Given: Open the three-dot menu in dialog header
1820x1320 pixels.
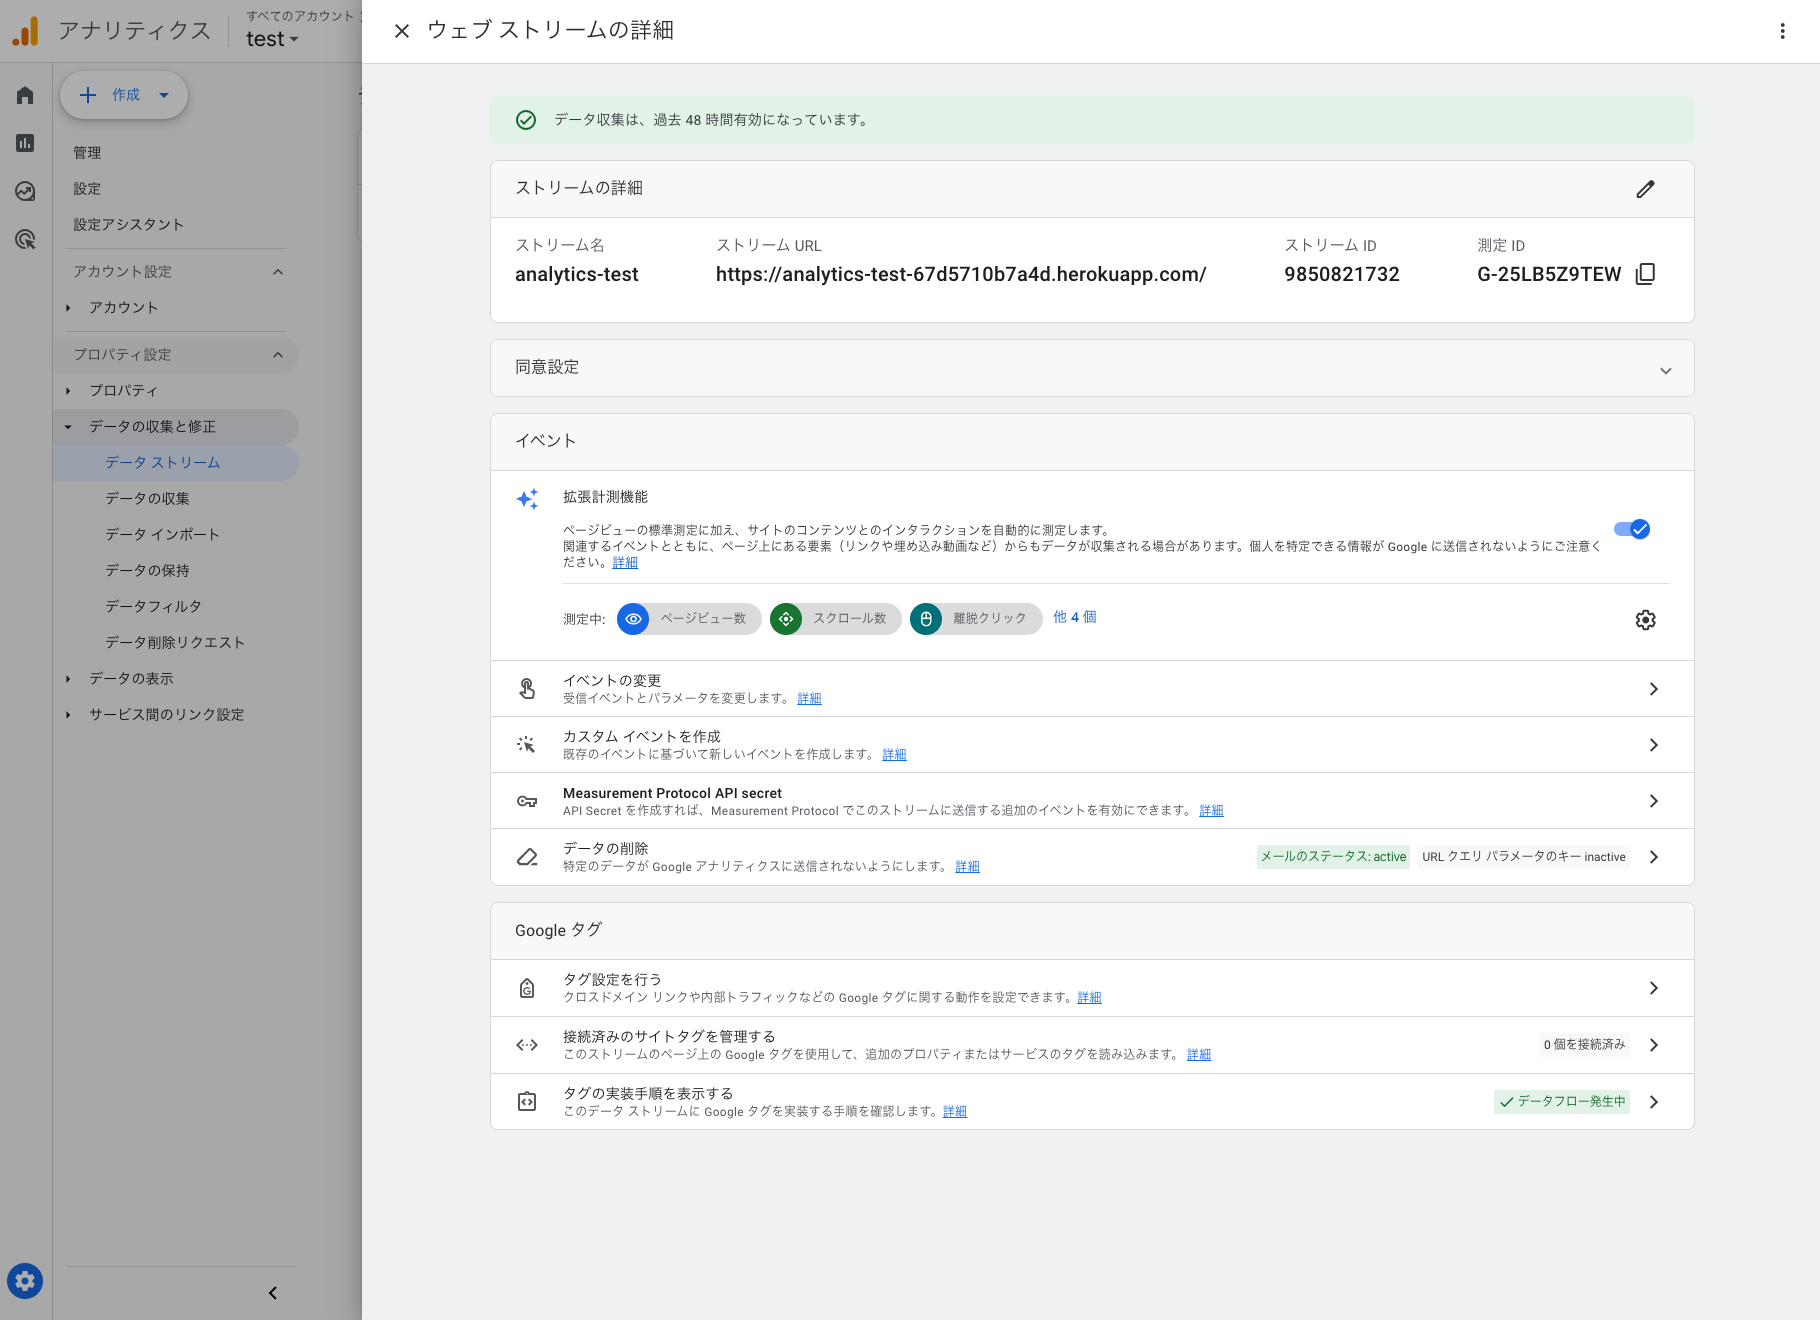Looking at the screenshot, I should pyautogui.click(x=1781, y=31).
